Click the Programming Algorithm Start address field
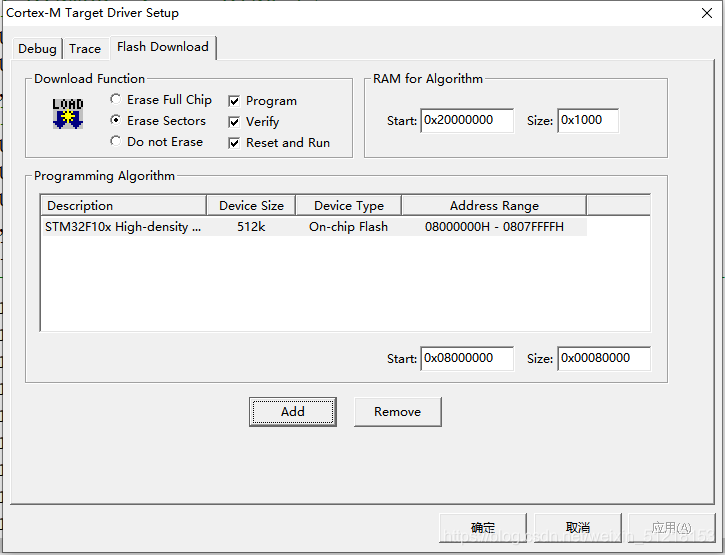The height and width of the screenshot is (555, 725). click(x=467, y=358)
